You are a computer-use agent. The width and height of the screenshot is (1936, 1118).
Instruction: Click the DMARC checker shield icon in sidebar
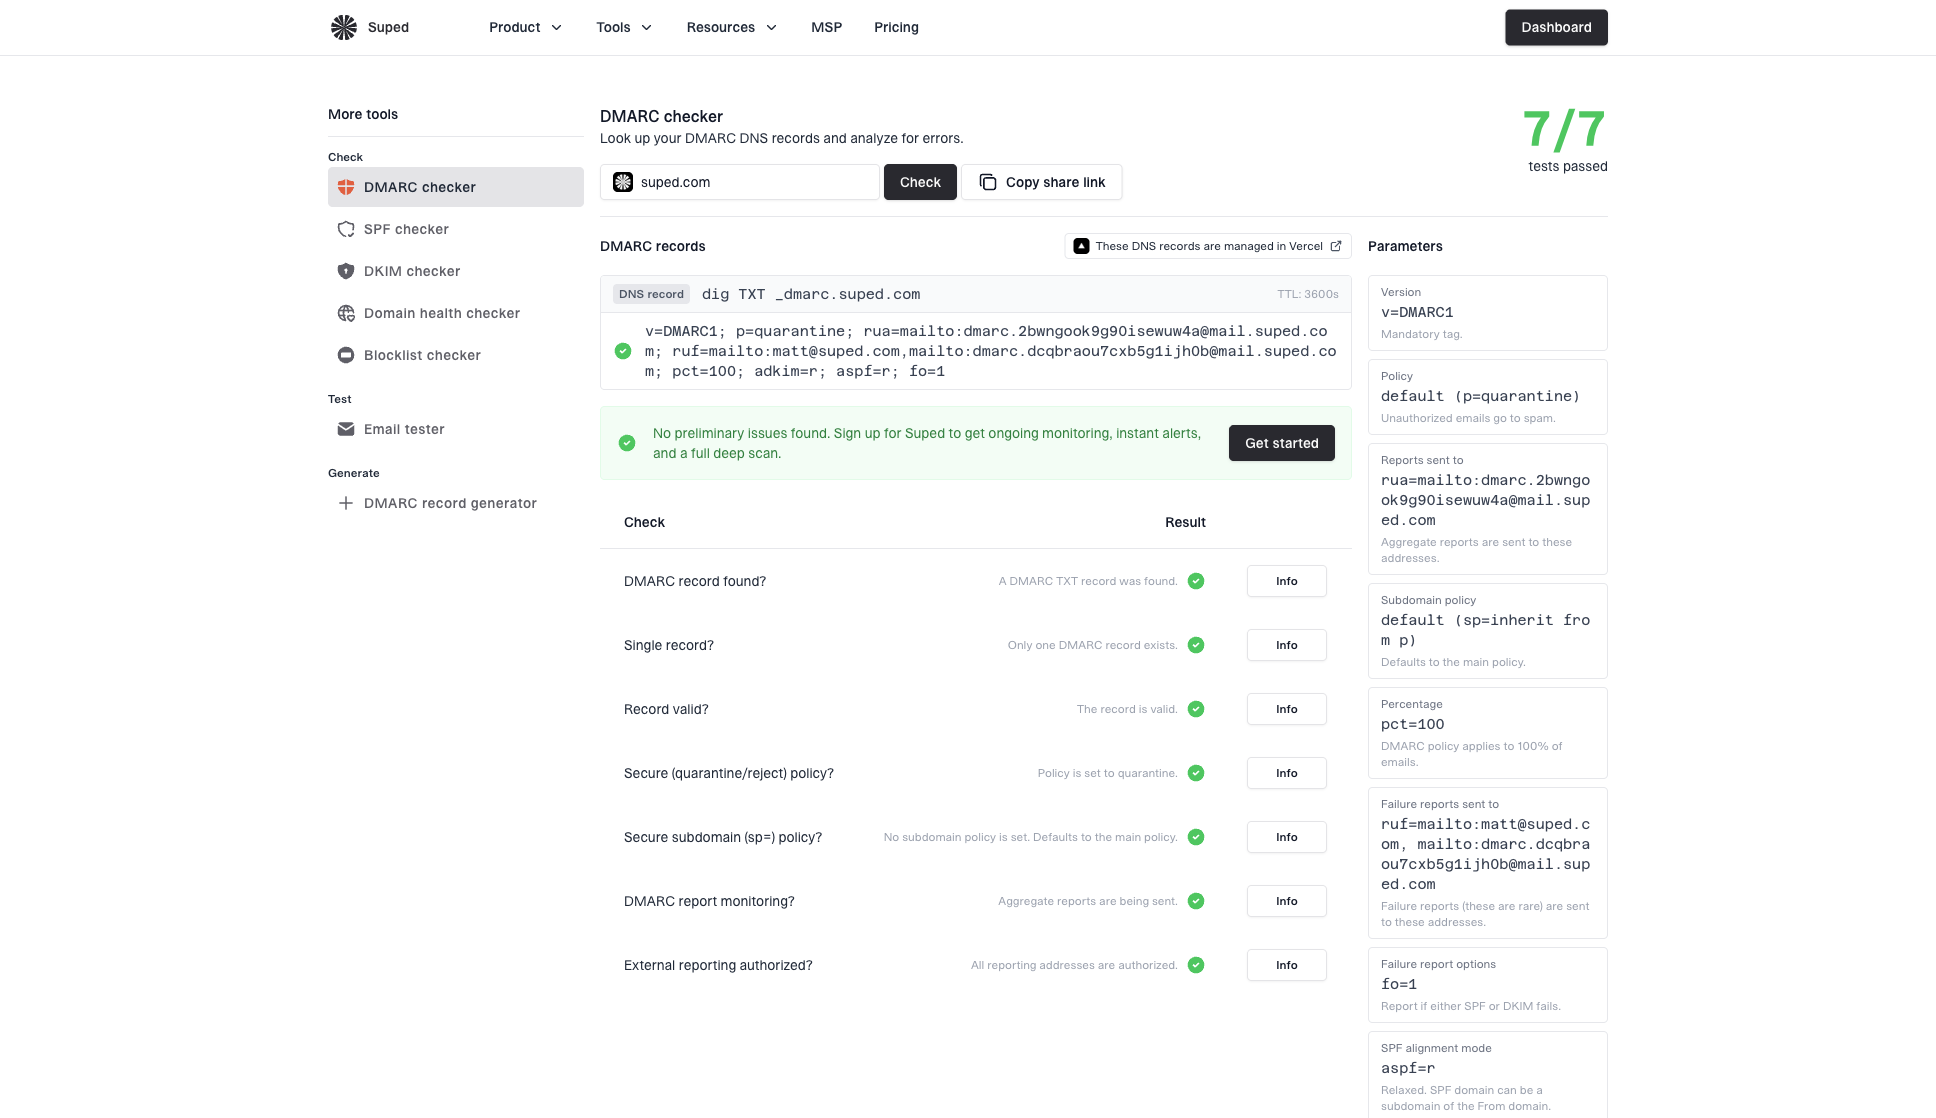[x=346, y=187]
